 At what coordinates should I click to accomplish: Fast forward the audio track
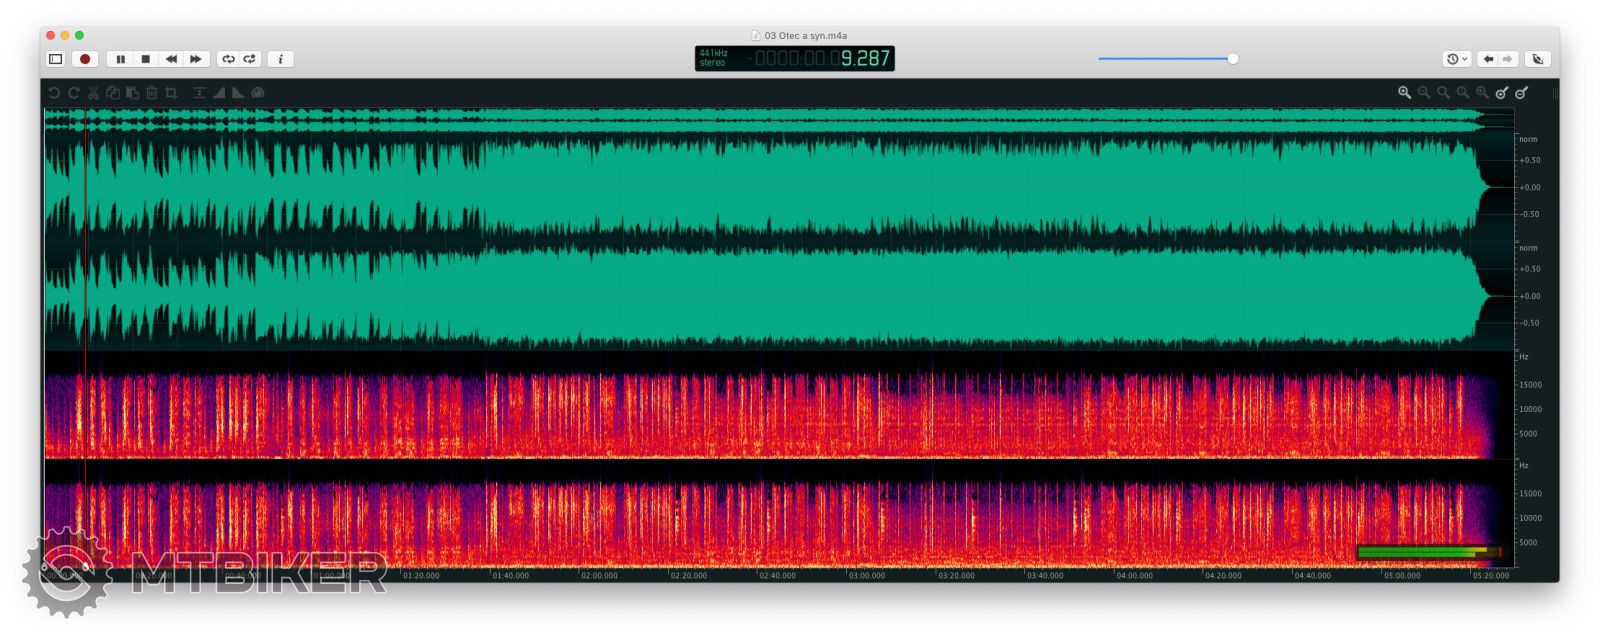point(196,59)
